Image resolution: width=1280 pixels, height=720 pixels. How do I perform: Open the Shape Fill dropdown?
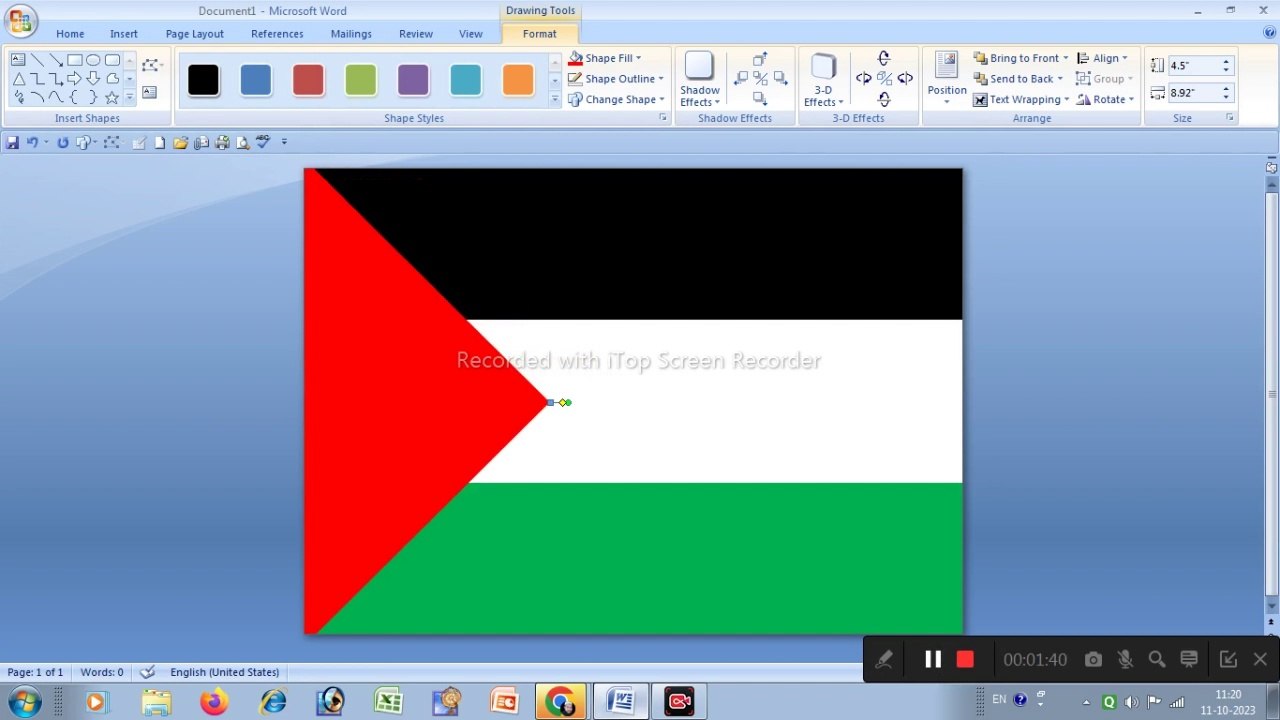tap(638, 58)
